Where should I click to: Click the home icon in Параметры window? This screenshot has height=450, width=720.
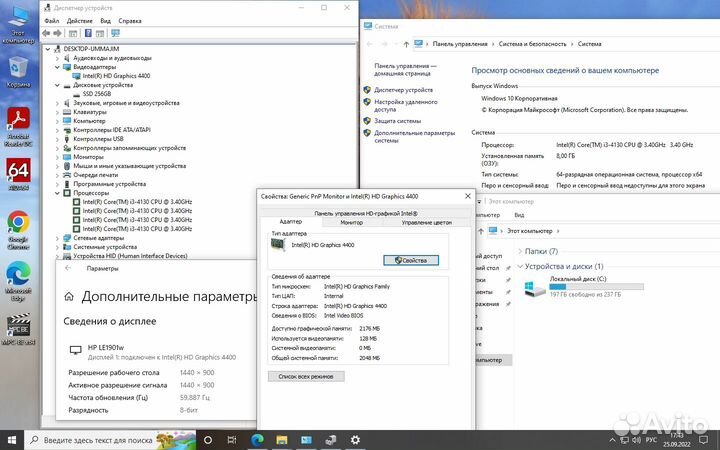(x=69, y=297)
